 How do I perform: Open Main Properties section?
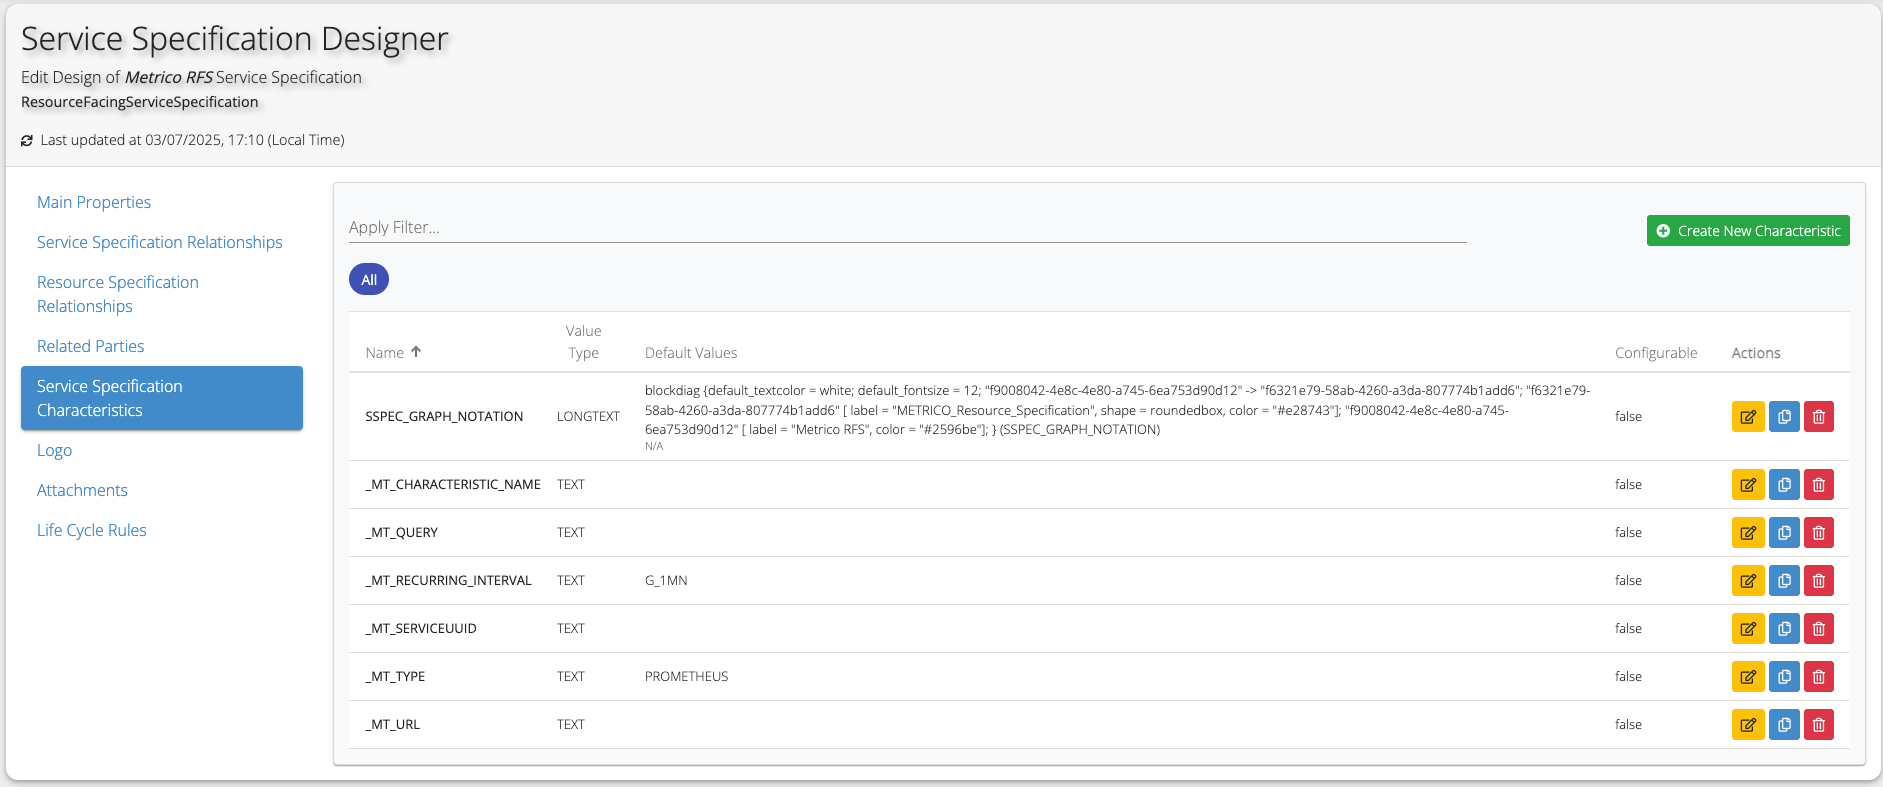[x=94, y=202]
